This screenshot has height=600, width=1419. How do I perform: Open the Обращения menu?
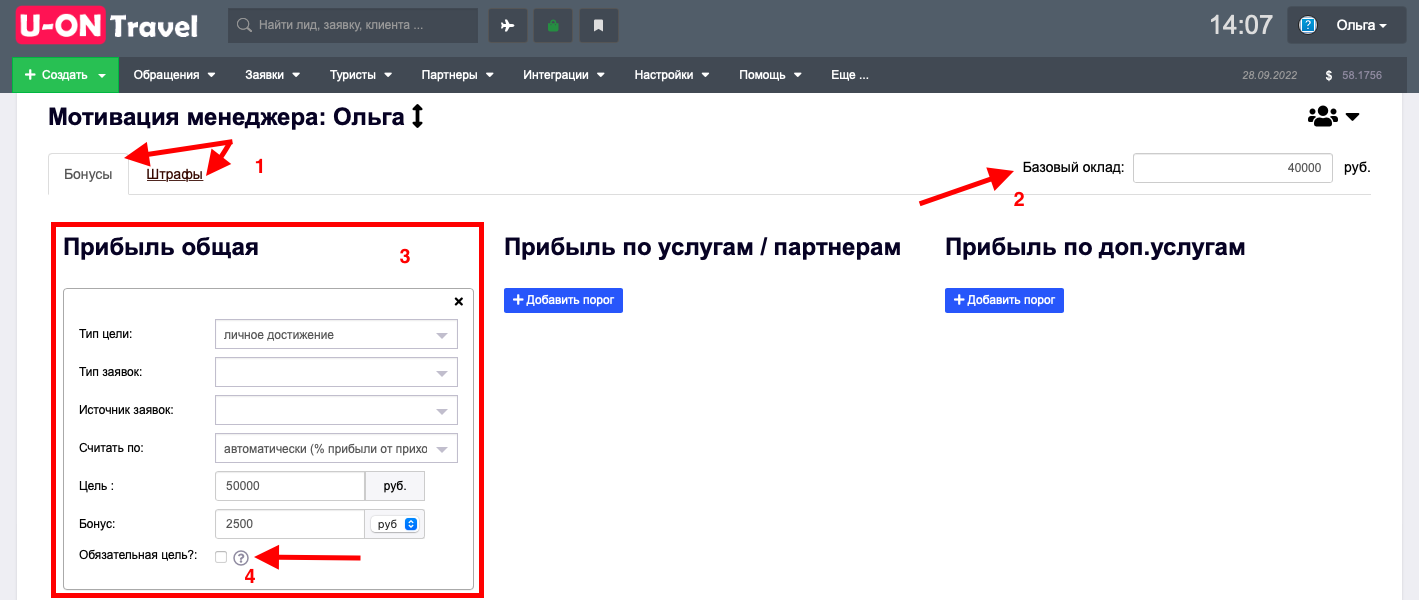coord(175,75)
